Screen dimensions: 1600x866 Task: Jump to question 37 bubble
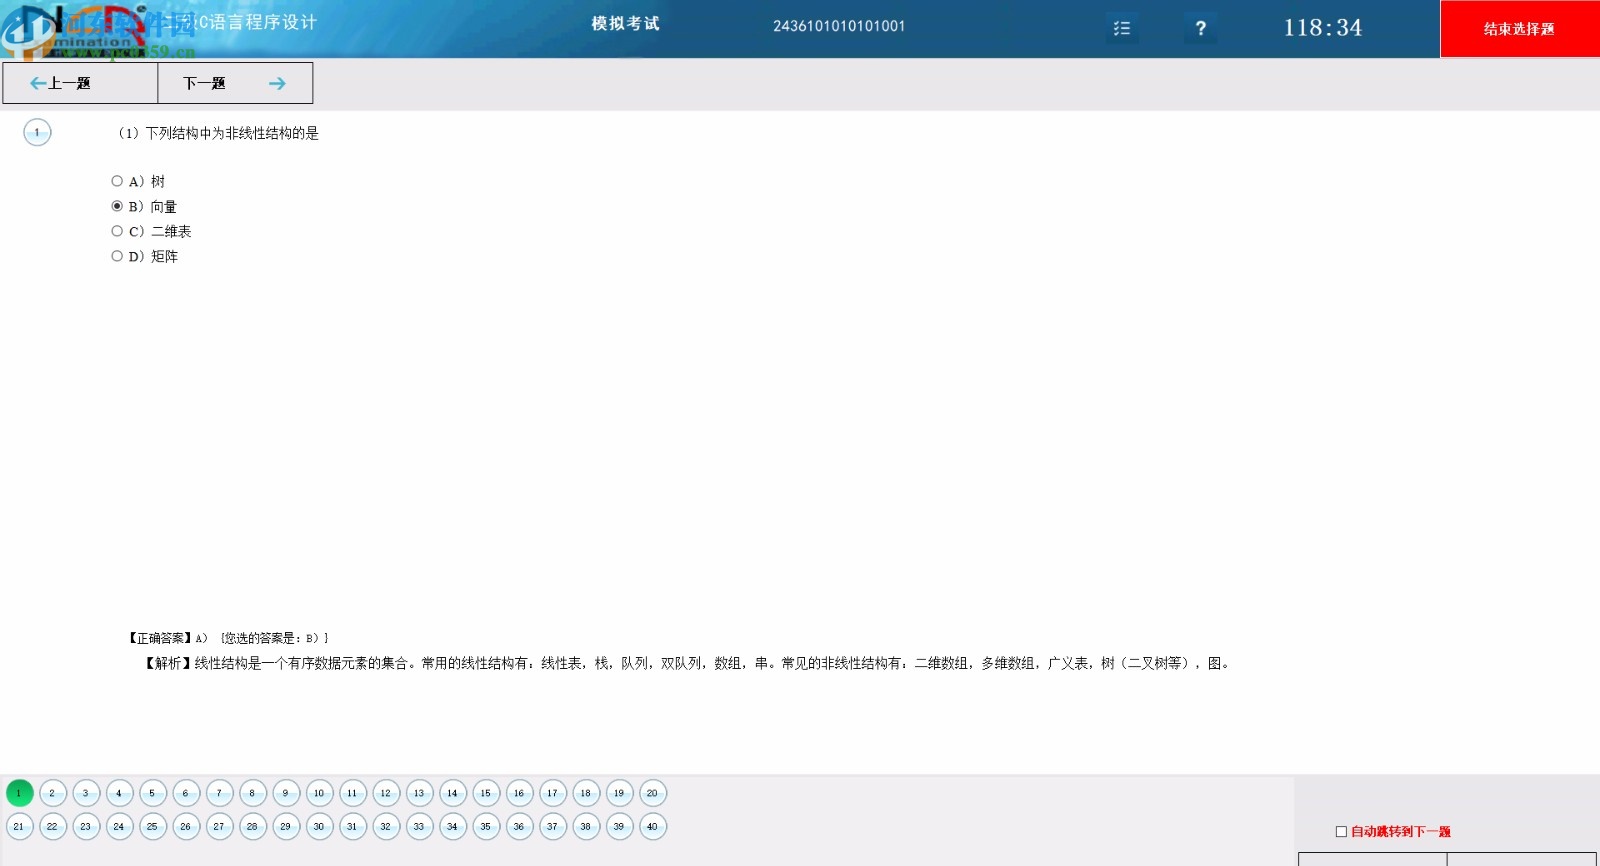(x=553, y=826)
